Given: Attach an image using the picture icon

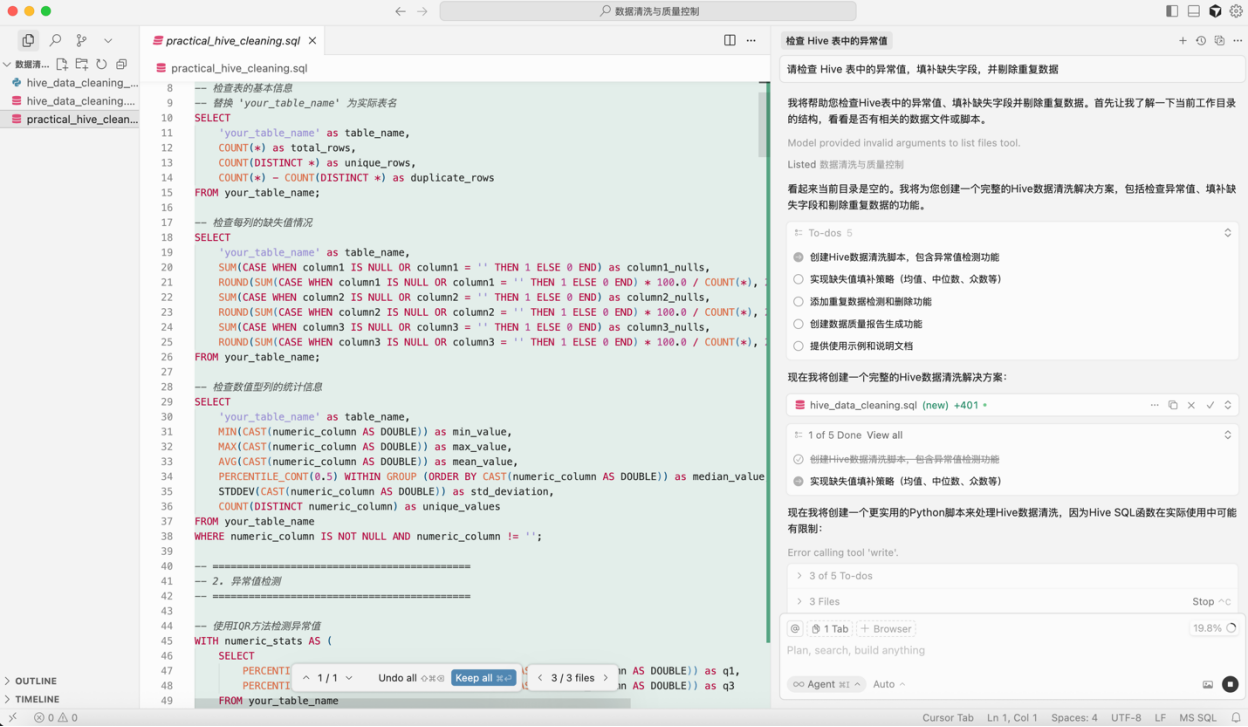Looking at the screenshot, I should point(1207,685).
